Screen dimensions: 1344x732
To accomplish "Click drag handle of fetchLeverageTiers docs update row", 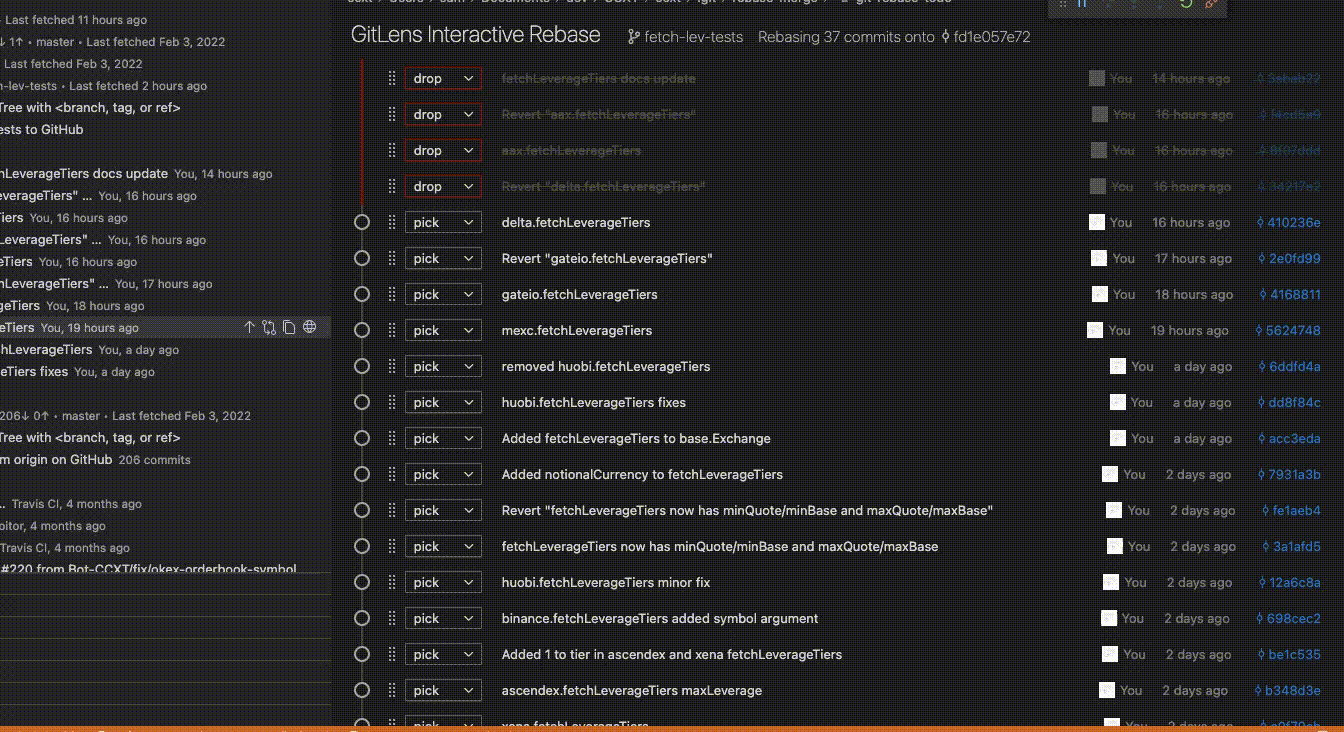I will 392,78.
